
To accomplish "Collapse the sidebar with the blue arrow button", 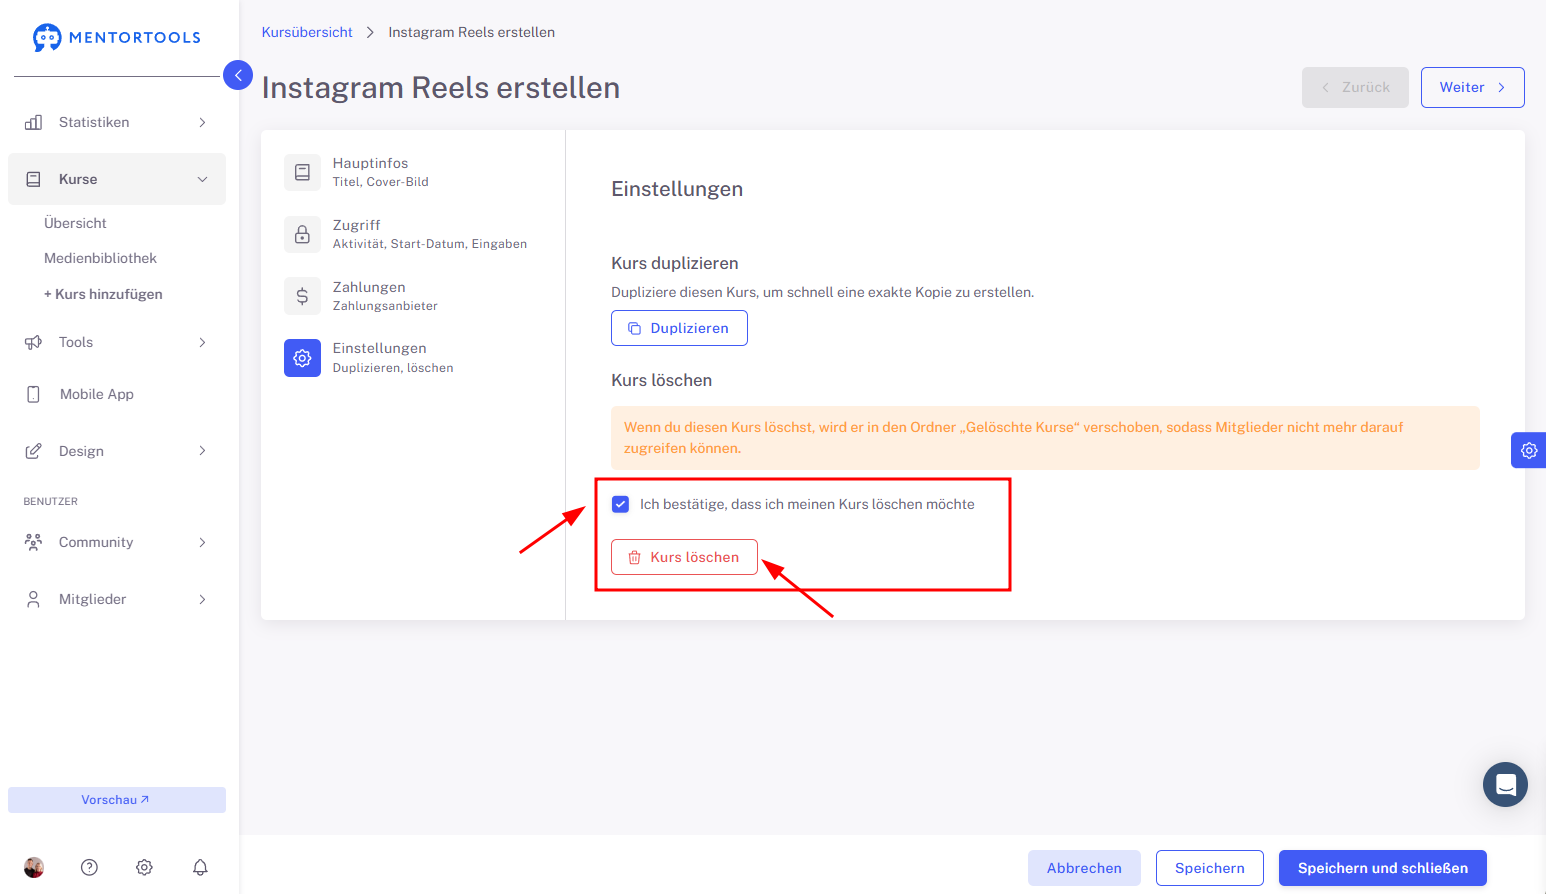I will click(x=238, y=75).
